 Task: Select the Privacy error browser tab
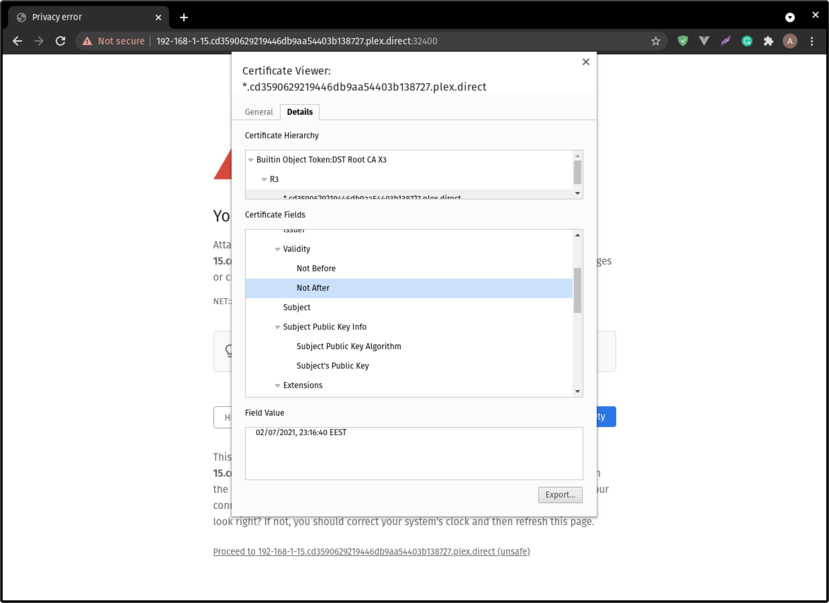pos(90,17)
